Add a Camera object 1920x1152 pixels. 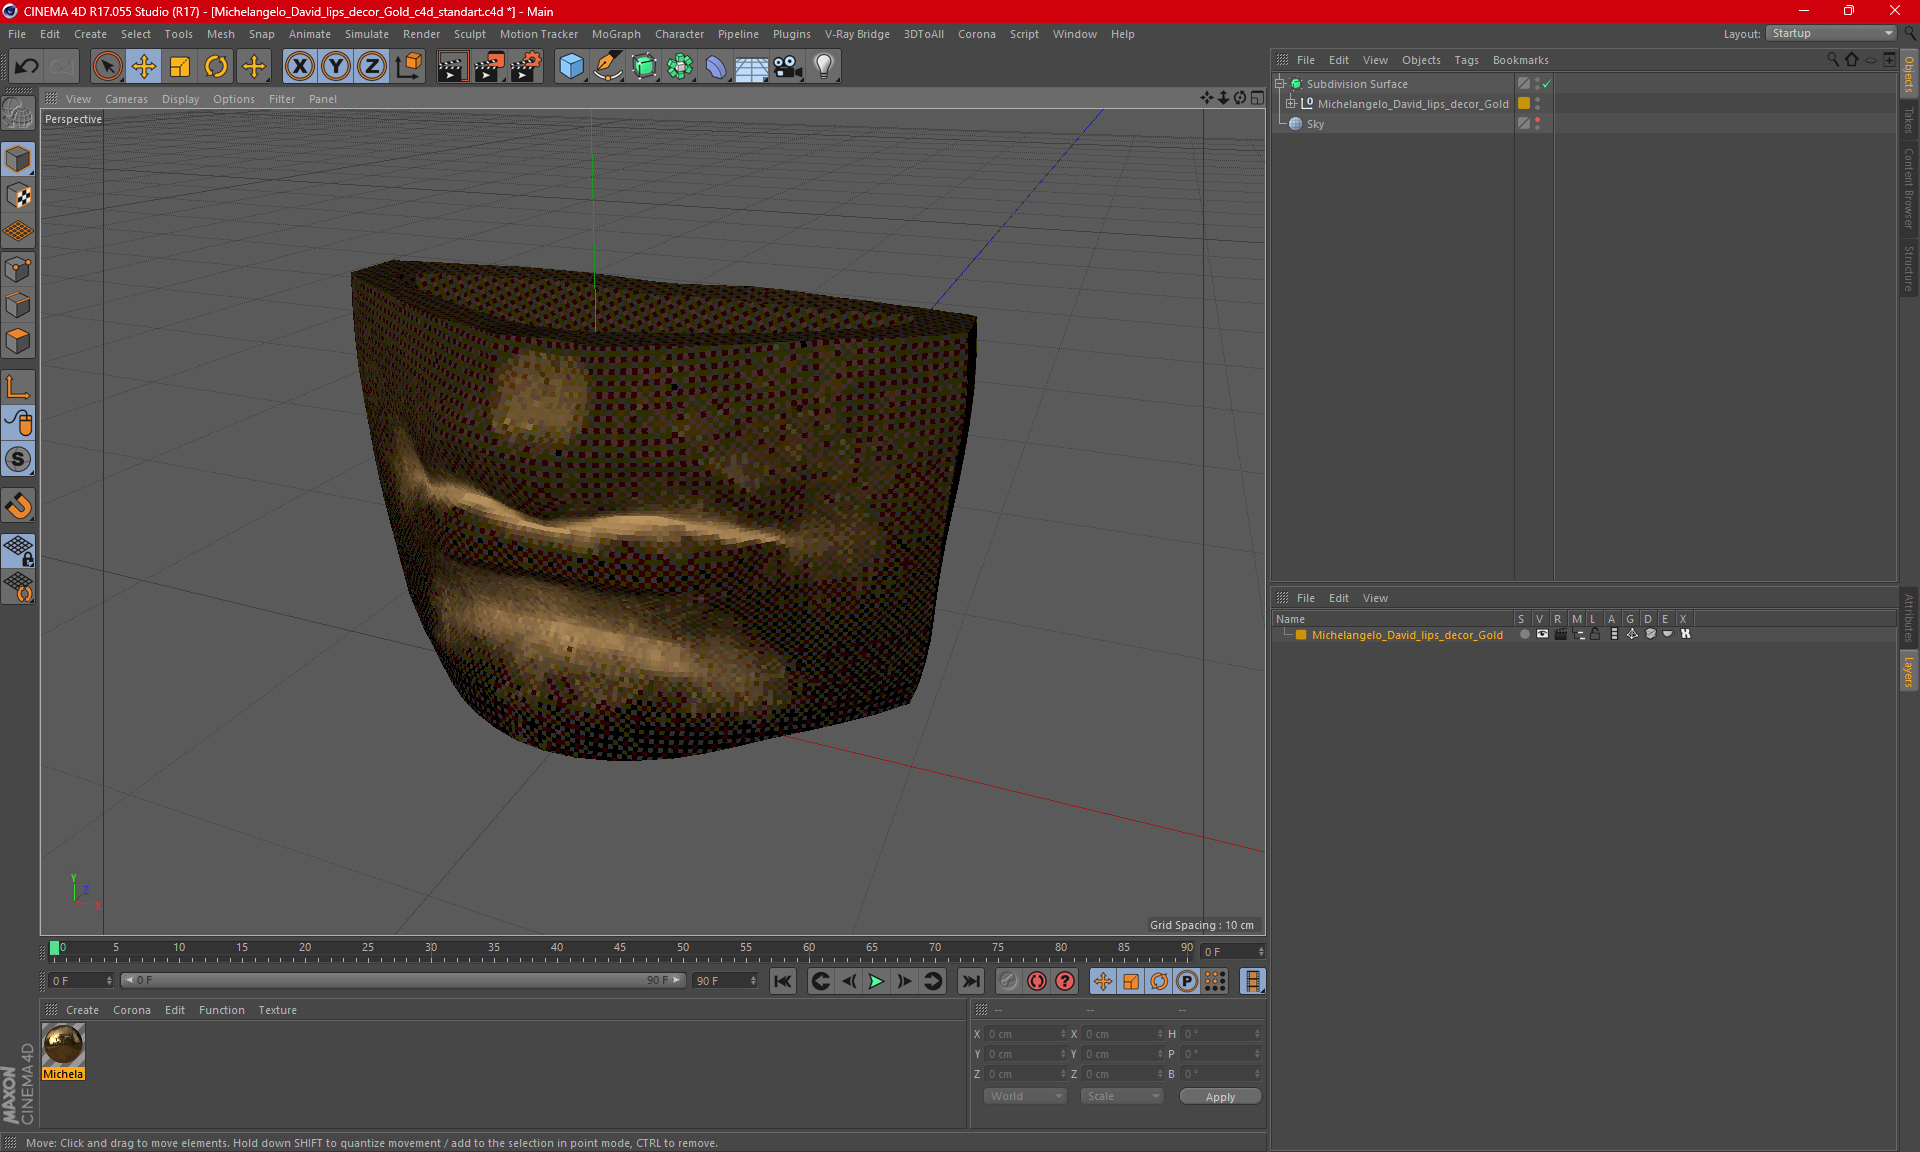pos(788,66)
